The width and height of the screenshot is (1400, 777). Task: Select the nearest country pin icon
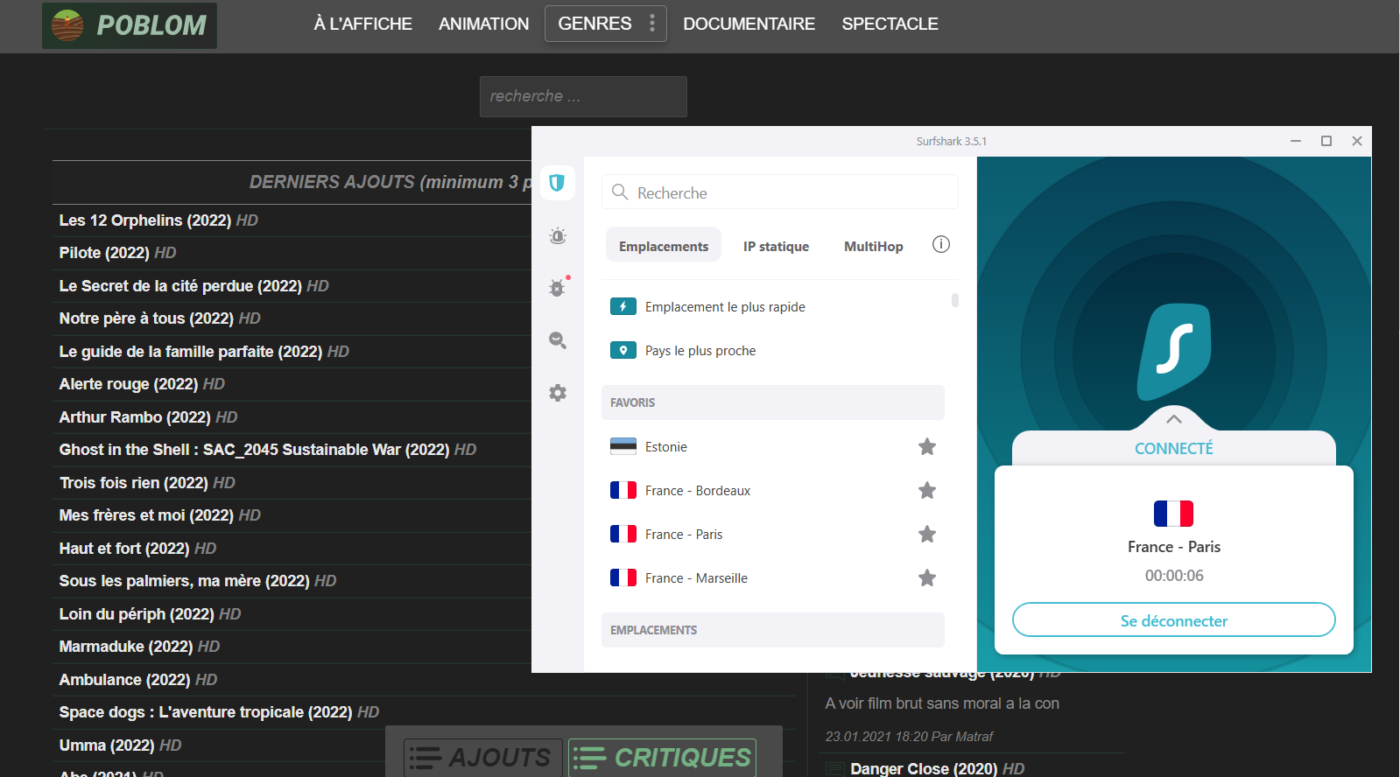coord(623,351)
